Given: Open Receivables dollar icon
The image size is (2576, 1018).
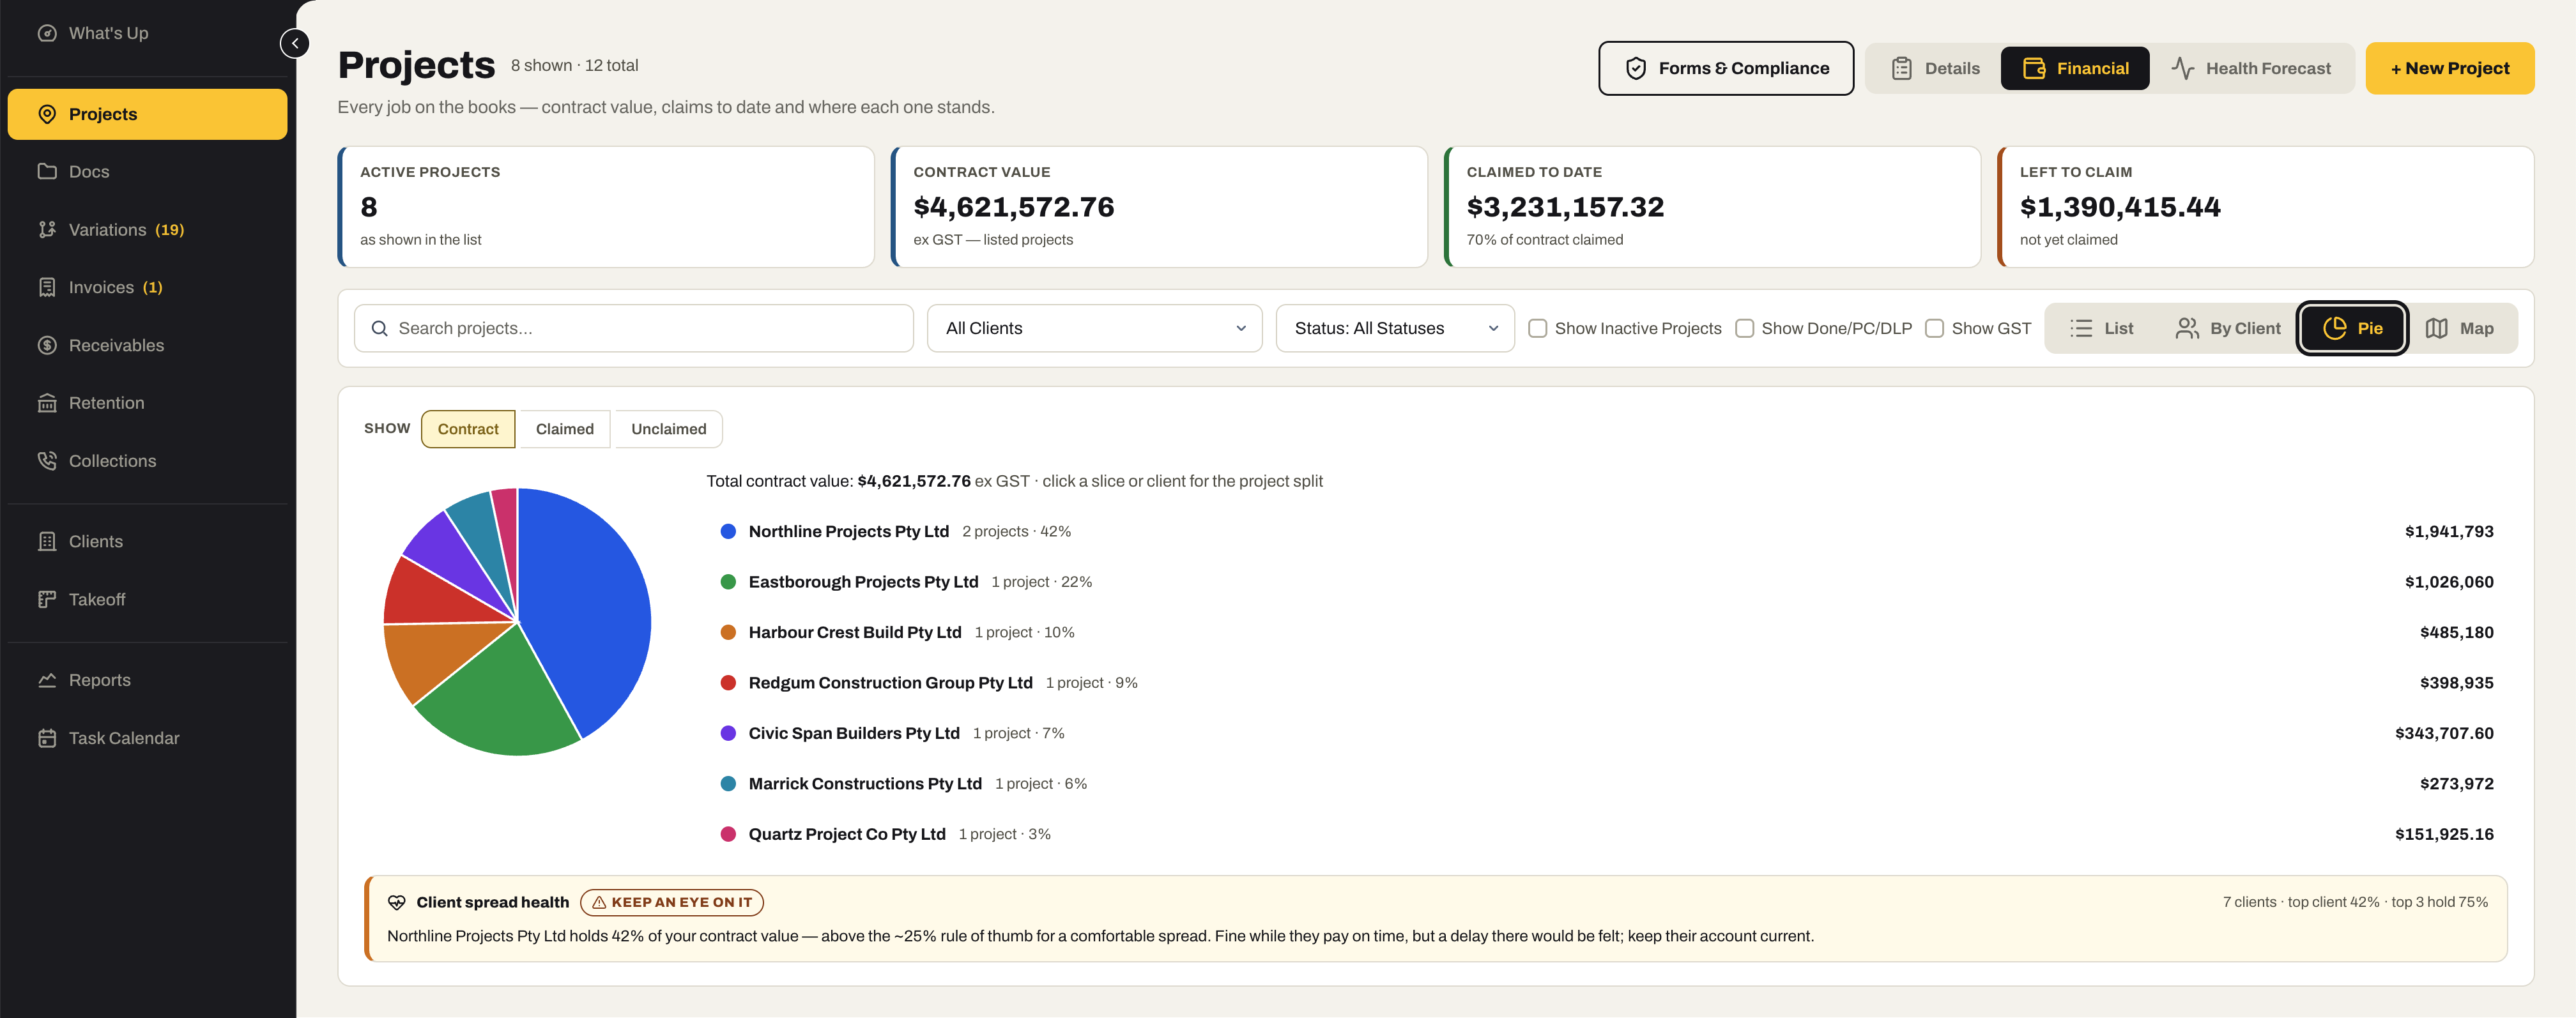Looking at the screenshot, I should tap(47, 345).
